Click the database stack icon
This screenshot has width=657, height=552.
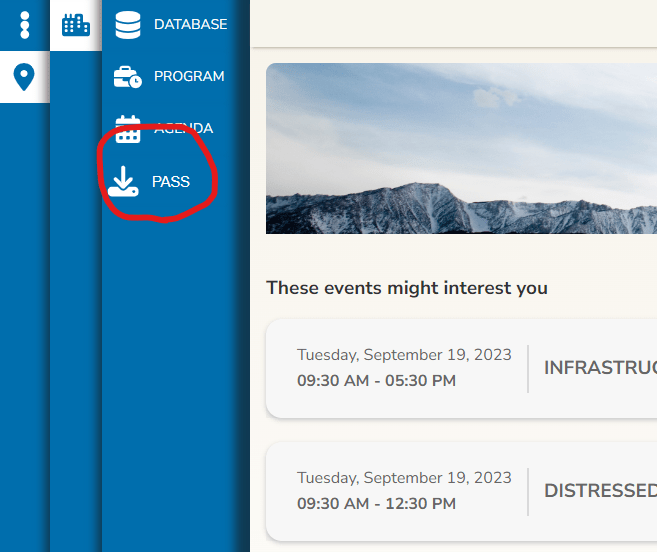coord(128,25)
